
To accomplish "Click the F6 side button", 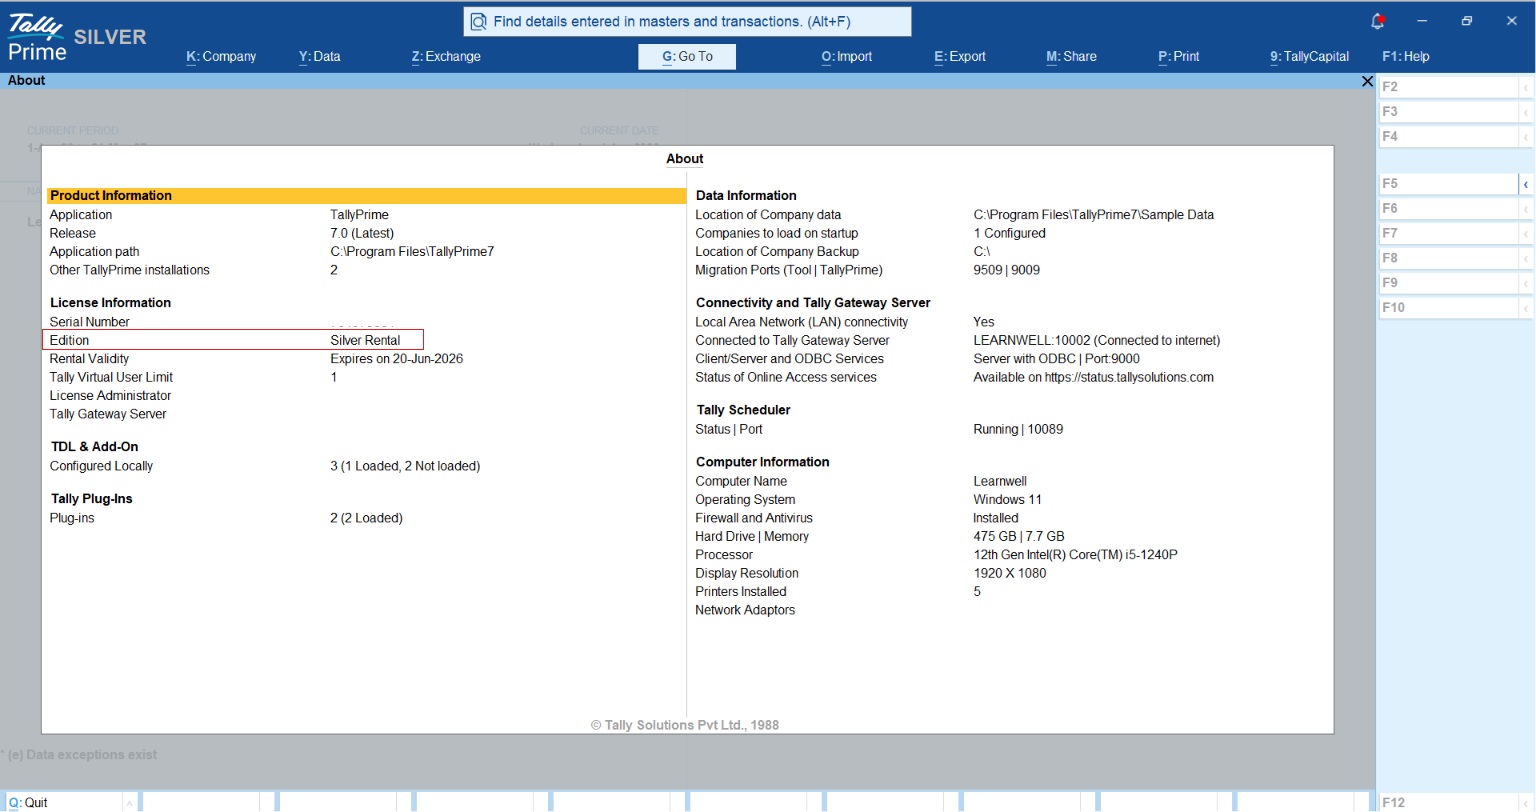I will [1448, 209].
